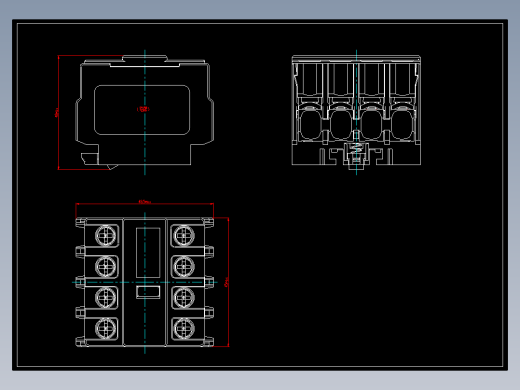The height and width of the screenshot is (390, 520).
Task: Select the red label at the side view center
Action: click(143, 109)
